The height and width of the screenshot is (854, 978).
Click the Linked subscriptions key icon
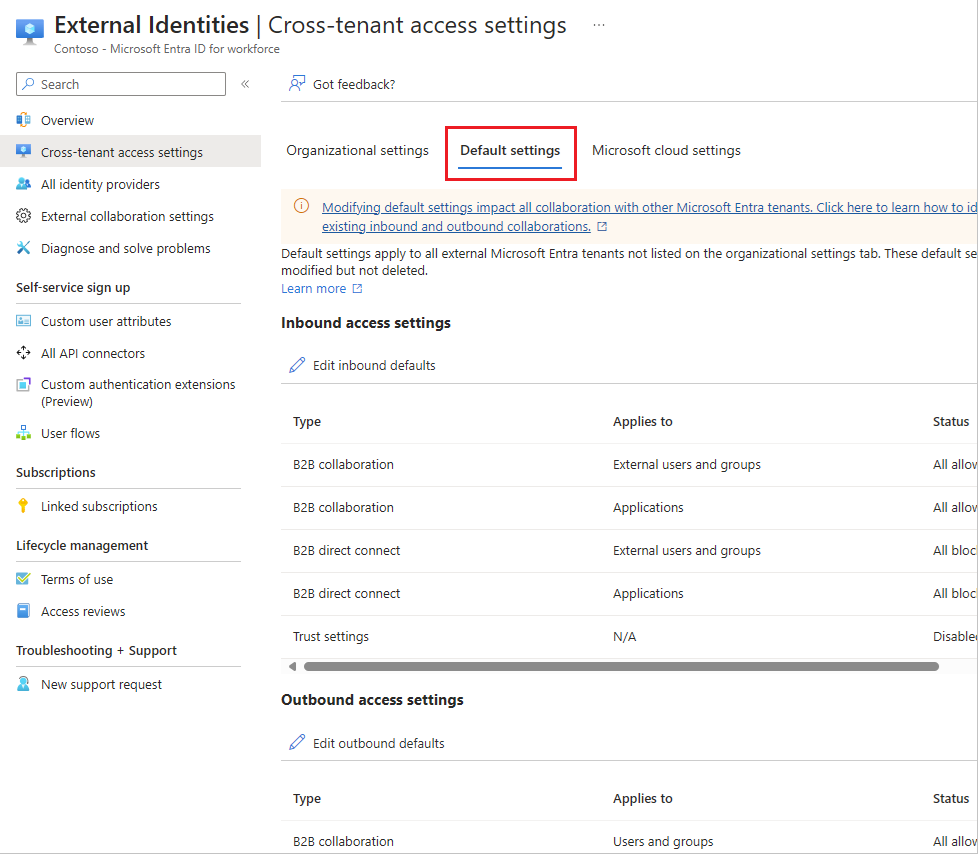[24, 506]
